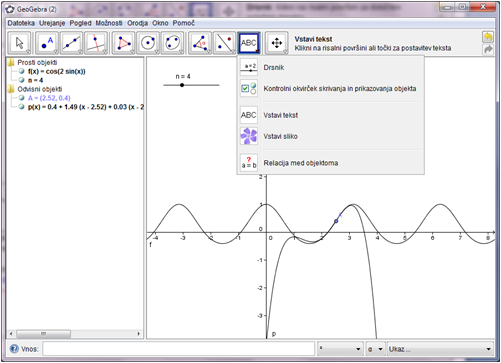The image size is (501, 363).
Task: Open the Urejanje menu
Action: [52, 23]
